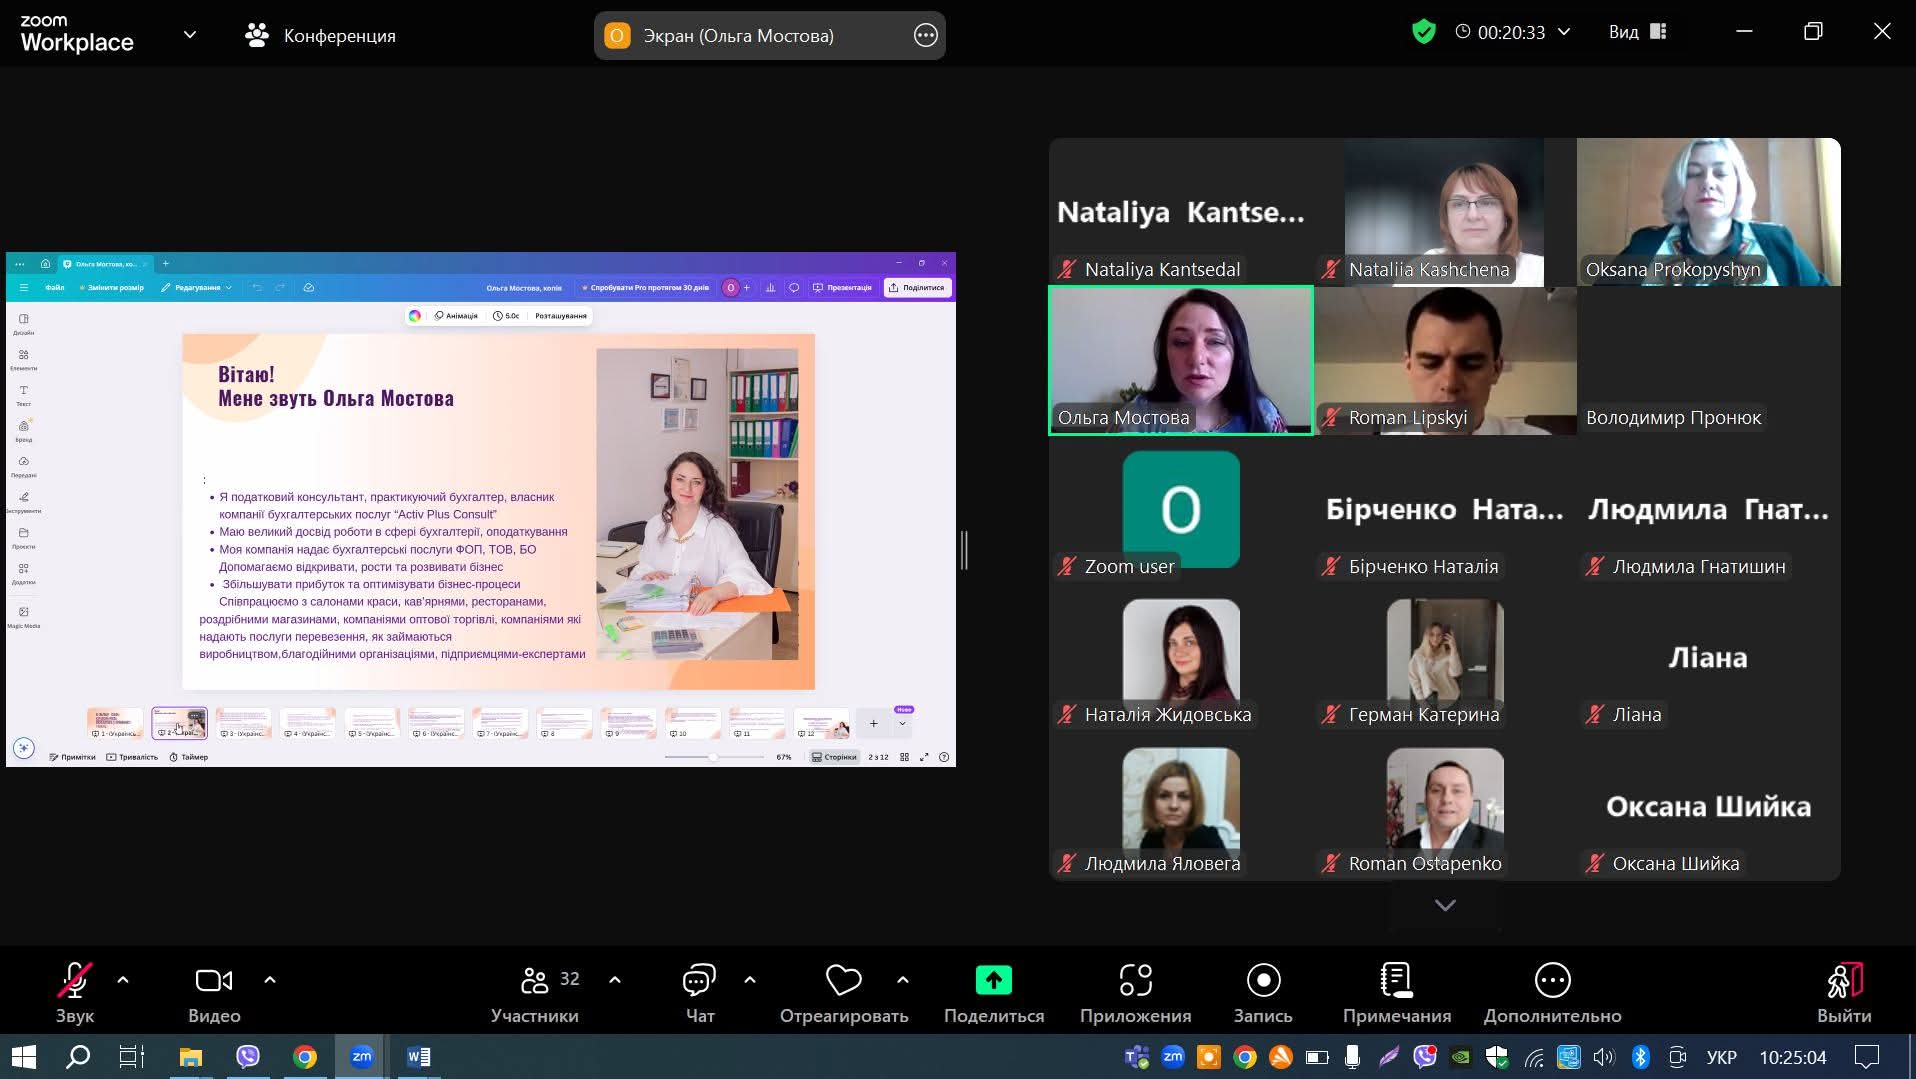Open the Zoom Workplace dropdown chevron
This screenshot has height=1079, width=1916.
click(190, 35)
